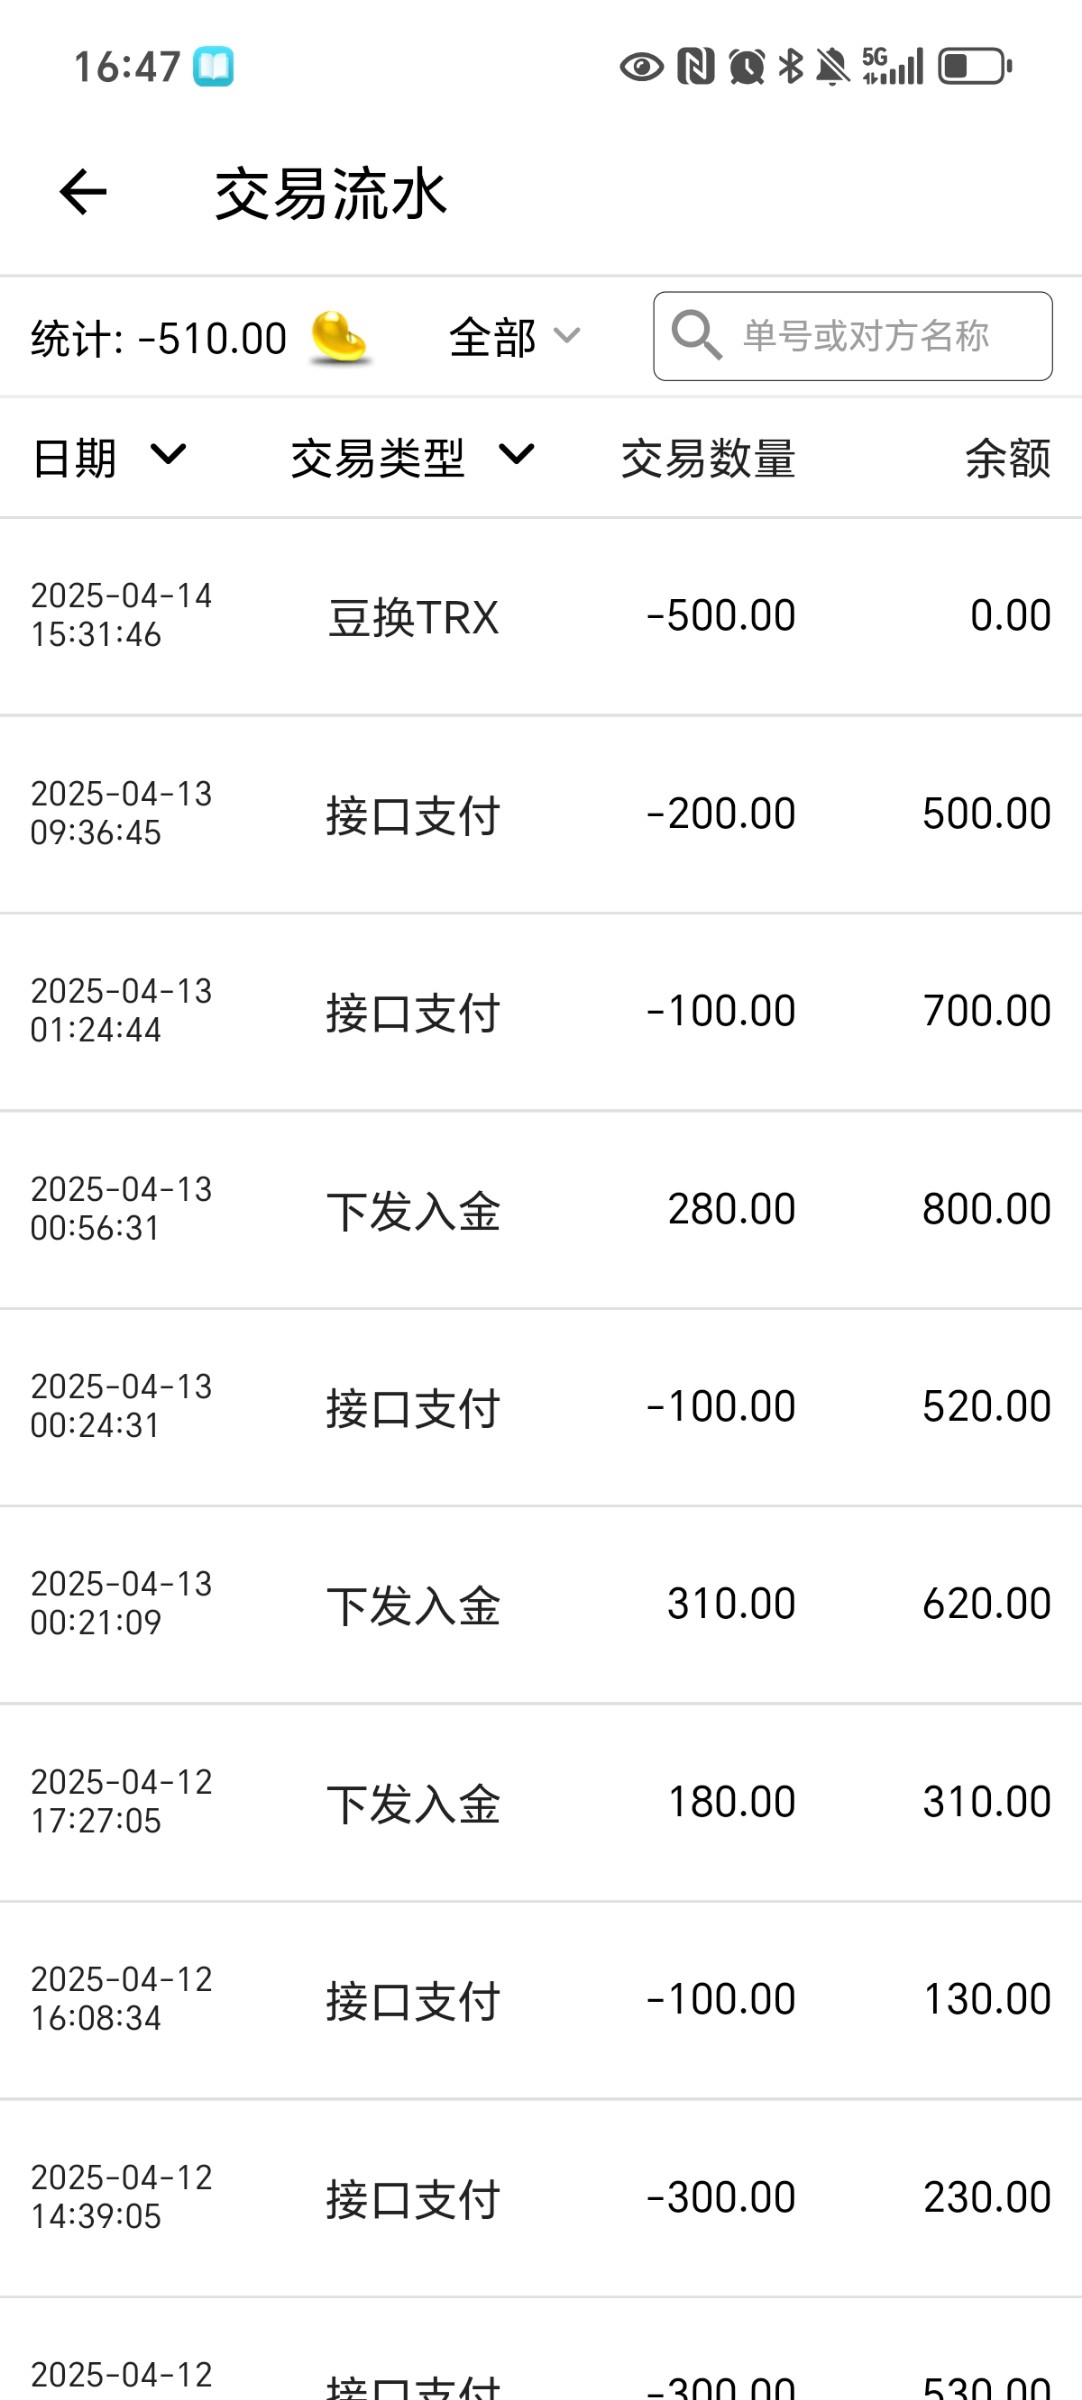
Task: Tap the back arrow icon
Action: tap(83, 192)
